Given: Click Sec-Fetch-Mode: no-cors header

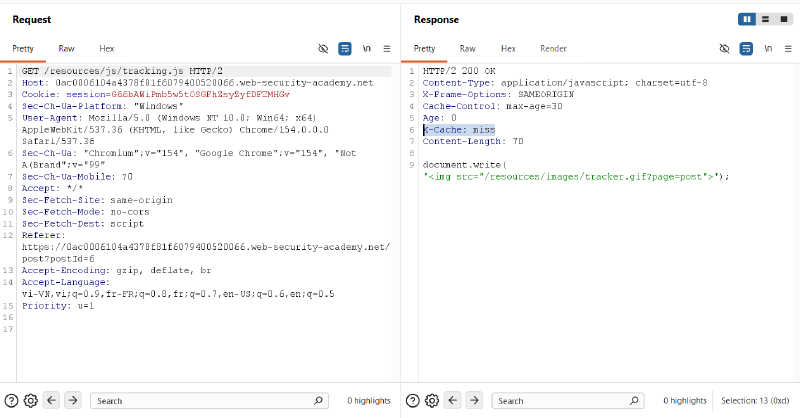Looking at the screenshot, I should click(86, 212).
